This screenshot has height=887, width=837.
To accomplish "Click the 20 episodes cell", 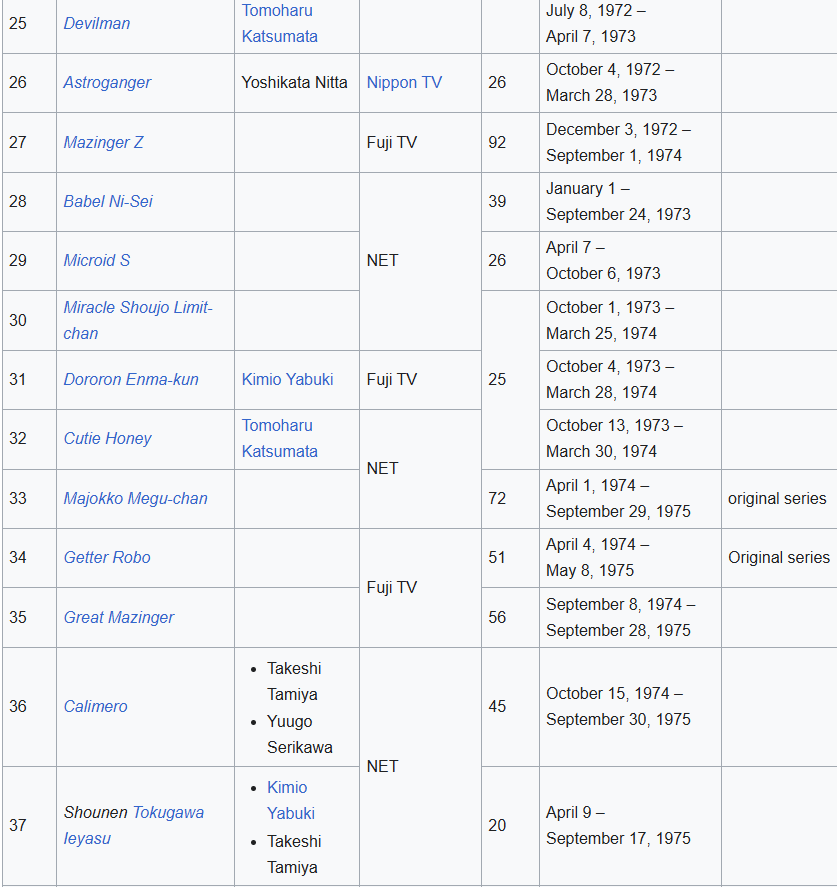I will click(x=510, y=826).
